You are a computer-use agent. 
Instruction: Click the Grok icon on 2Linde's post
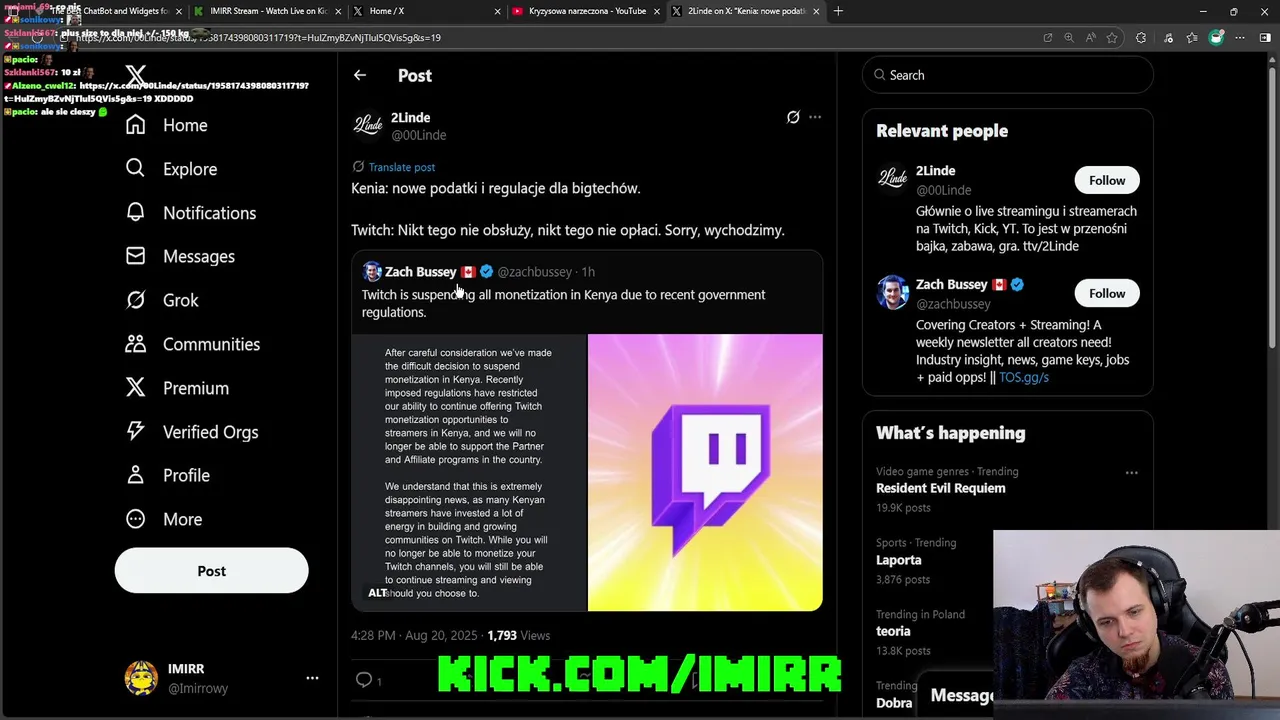(x=793, y=117)
